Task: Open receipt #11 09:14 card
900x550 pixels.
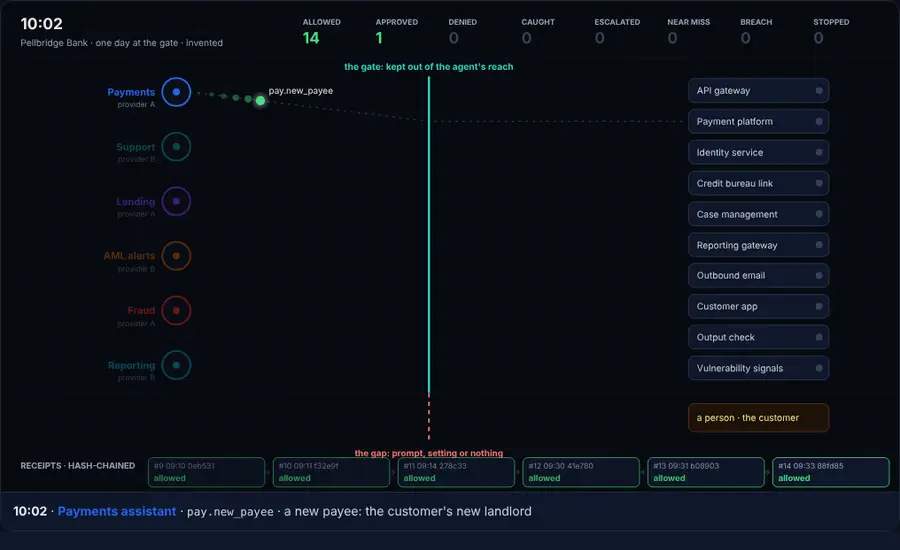Action: [456, 472]
